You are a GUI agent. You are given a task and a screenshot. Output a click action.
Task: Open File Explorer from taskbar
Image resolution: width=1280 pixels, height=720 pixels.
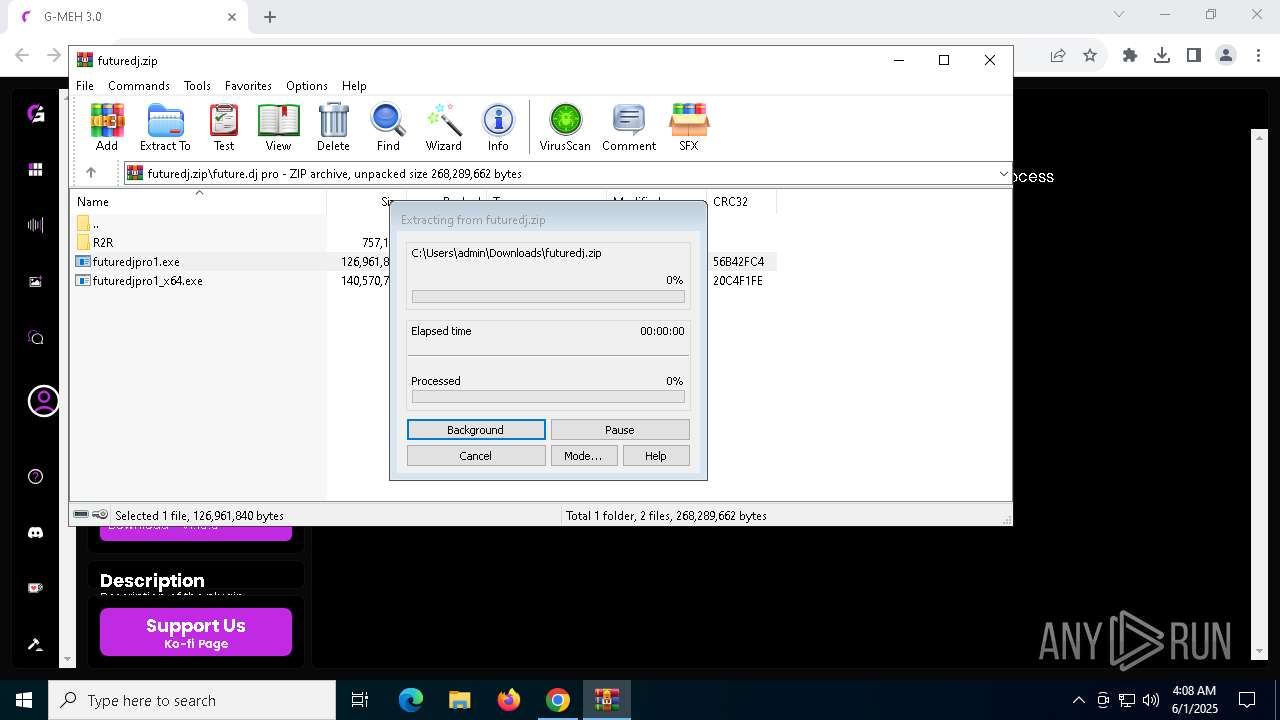[459, 700]
